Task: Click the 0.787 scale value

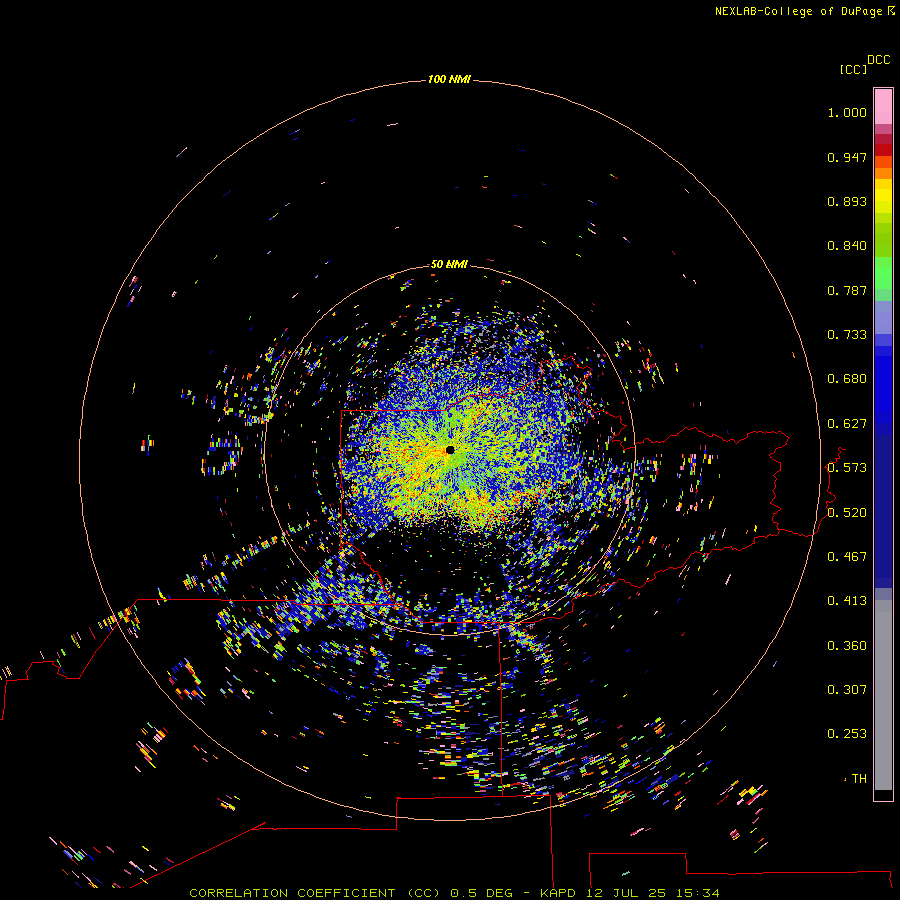Action: (847, 290)
